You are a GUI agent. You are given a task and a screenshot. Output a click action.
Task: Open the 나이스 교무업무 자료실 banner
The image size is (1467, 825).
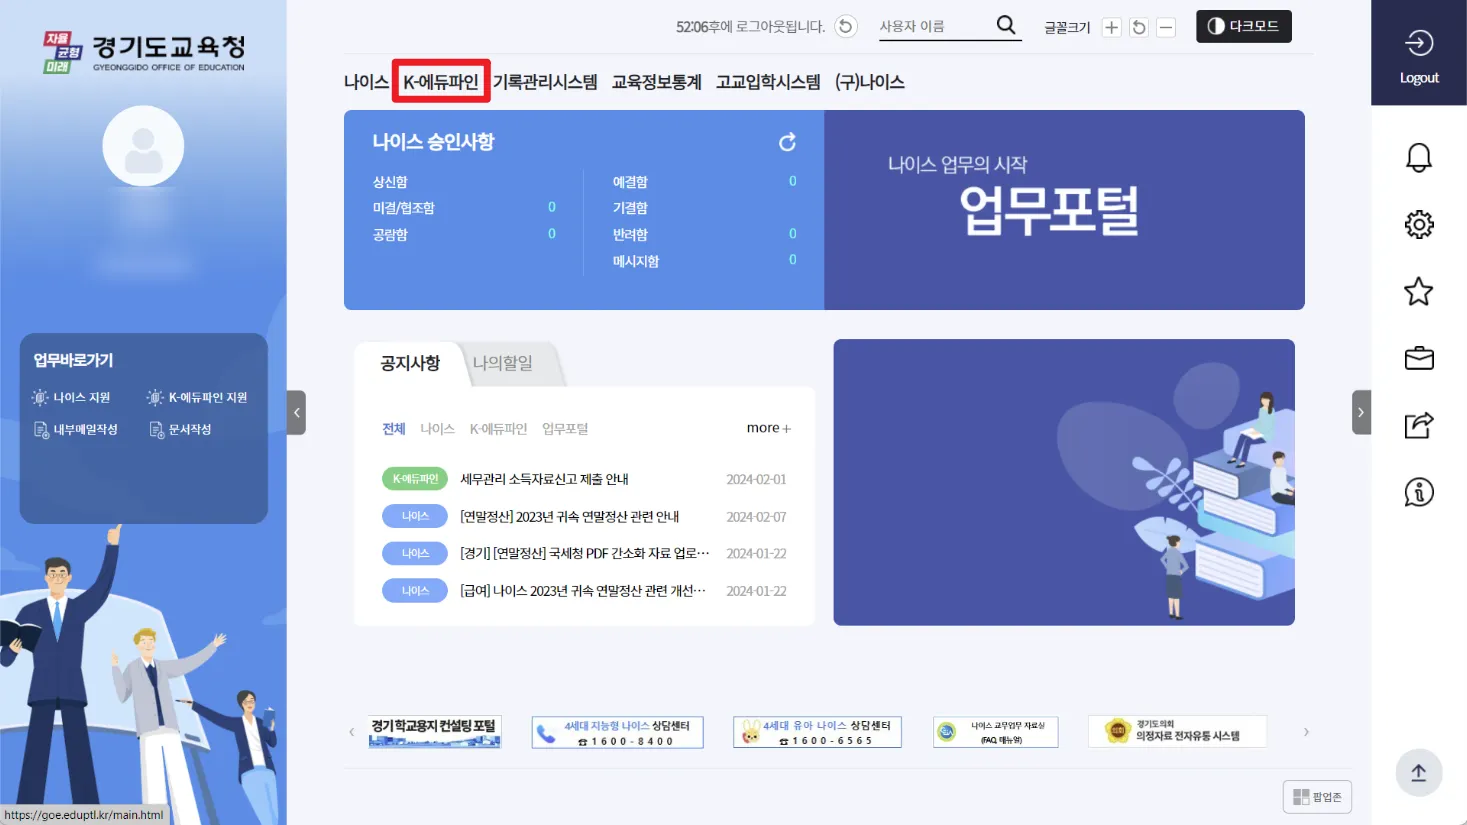pyautogui.click(x=996, y=732)
